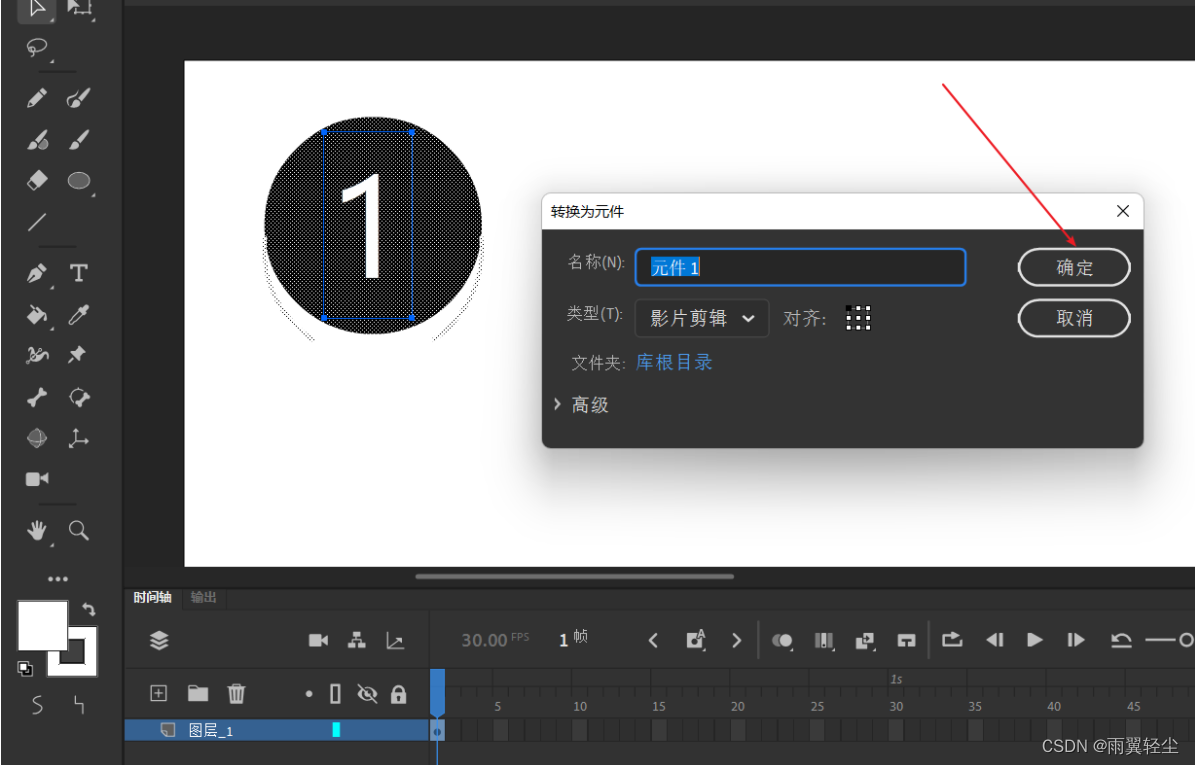Click the cyan color swatch of 图层_1
Viewport: 1195px width, 765px height.
336,730
